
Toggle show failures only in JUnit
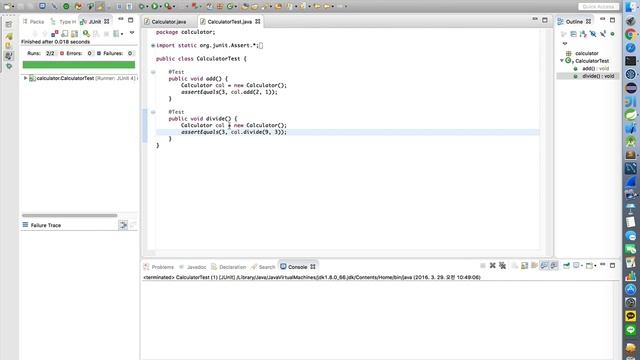click(55, 33)
